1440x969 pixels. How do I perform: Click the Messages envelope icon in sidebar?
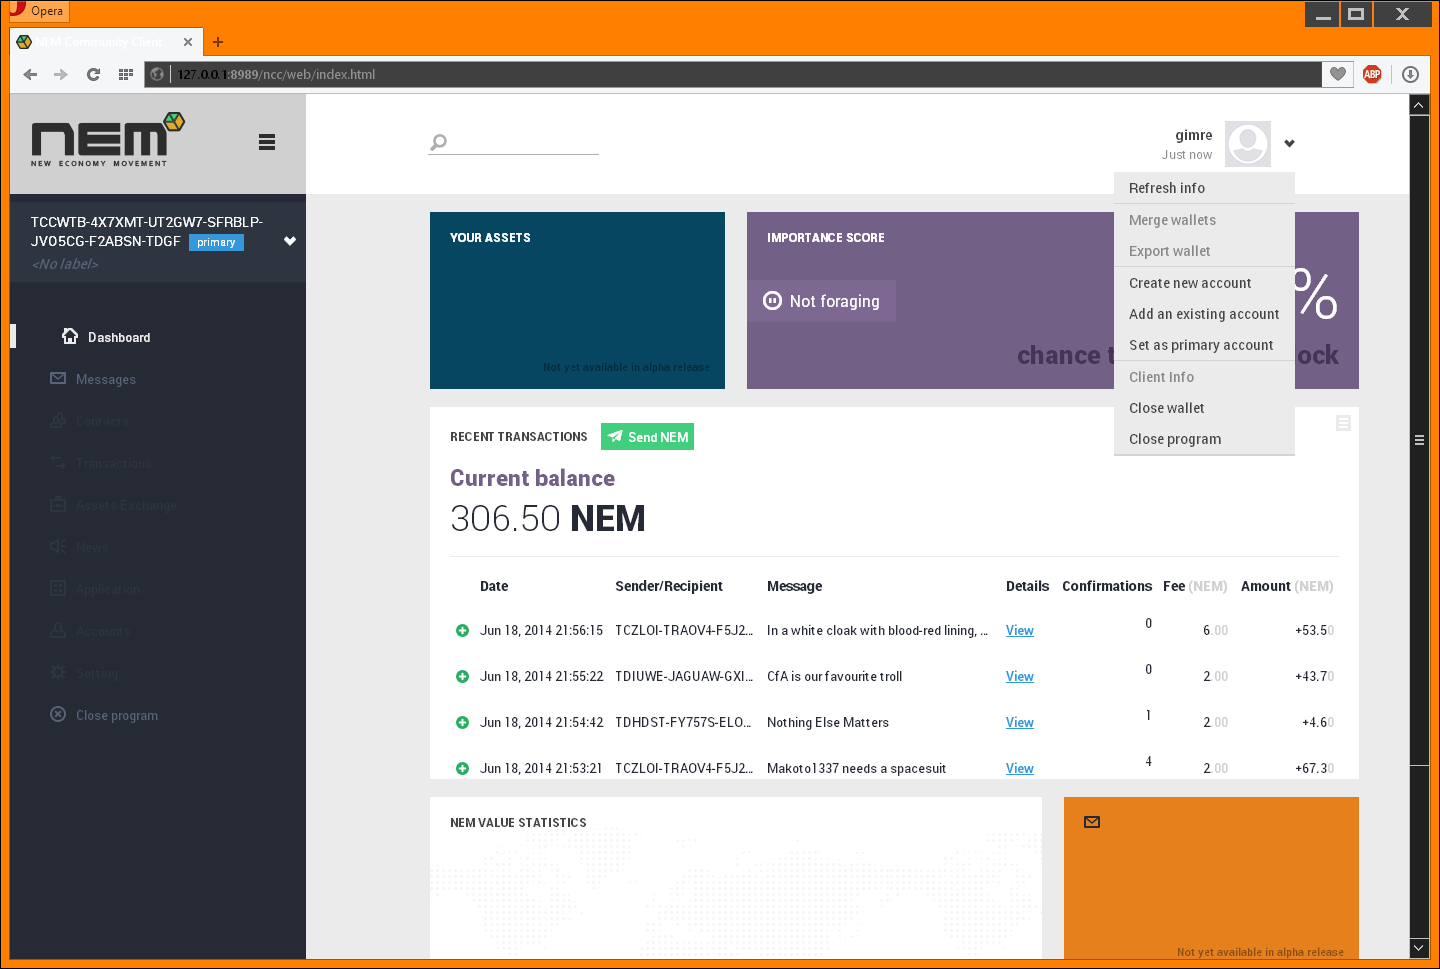coord(58,378)
